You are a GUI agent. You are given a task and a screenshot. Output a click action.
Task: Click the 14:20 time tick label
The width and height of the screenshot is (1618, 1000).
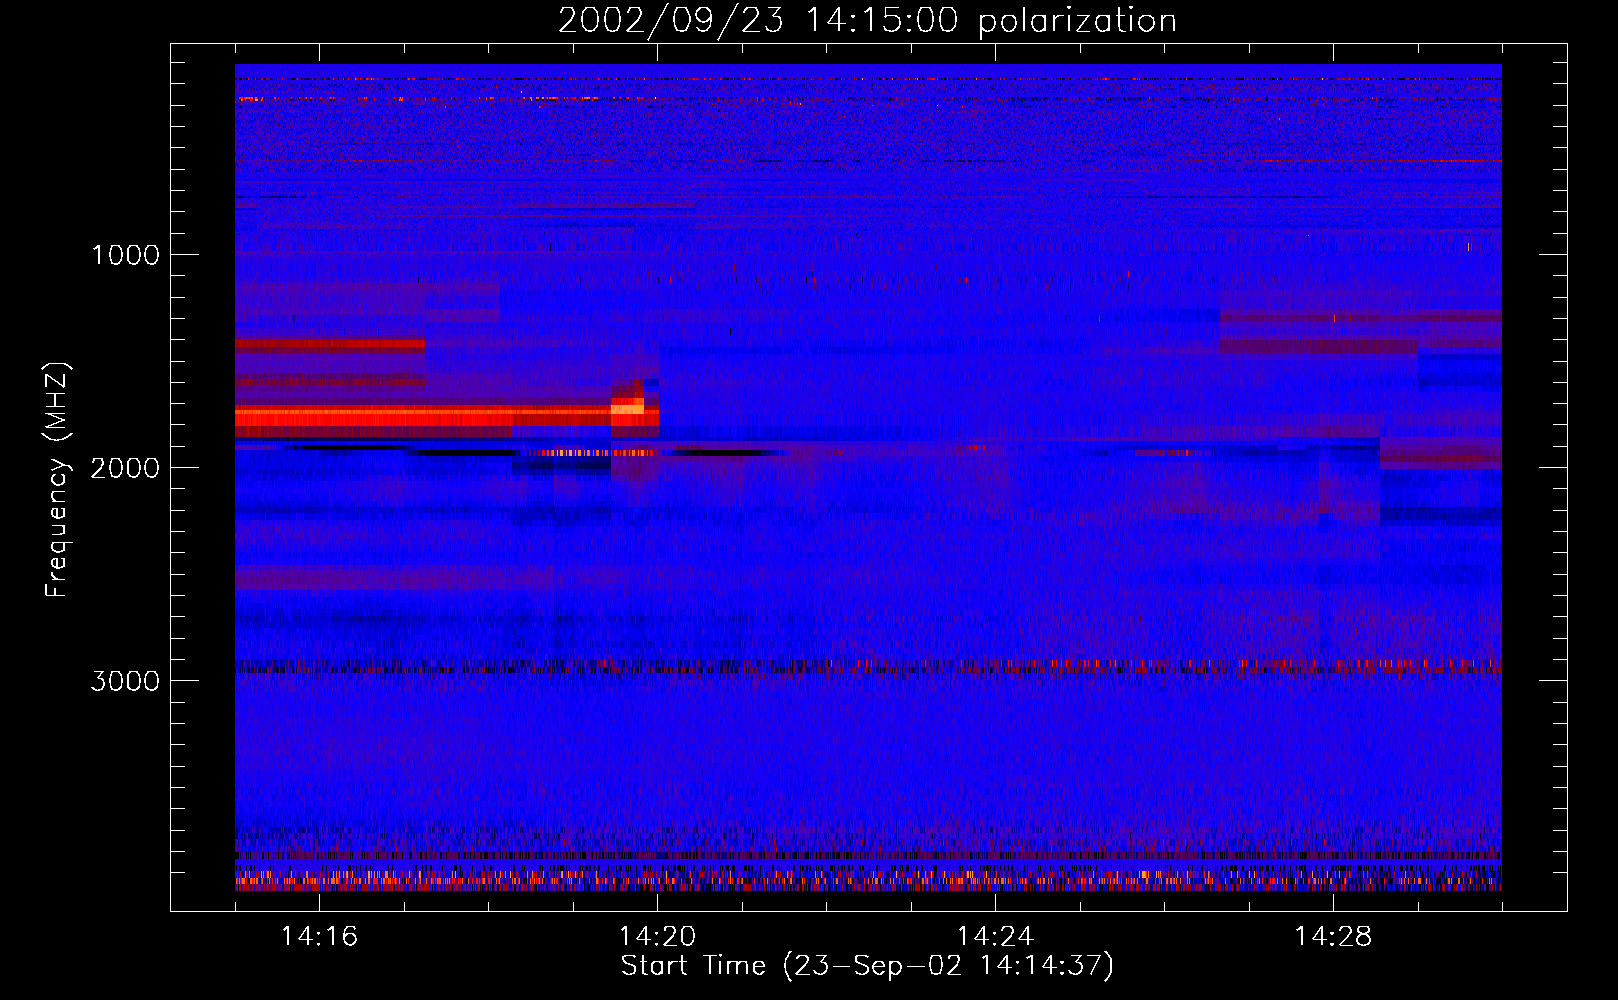point(657,936)
